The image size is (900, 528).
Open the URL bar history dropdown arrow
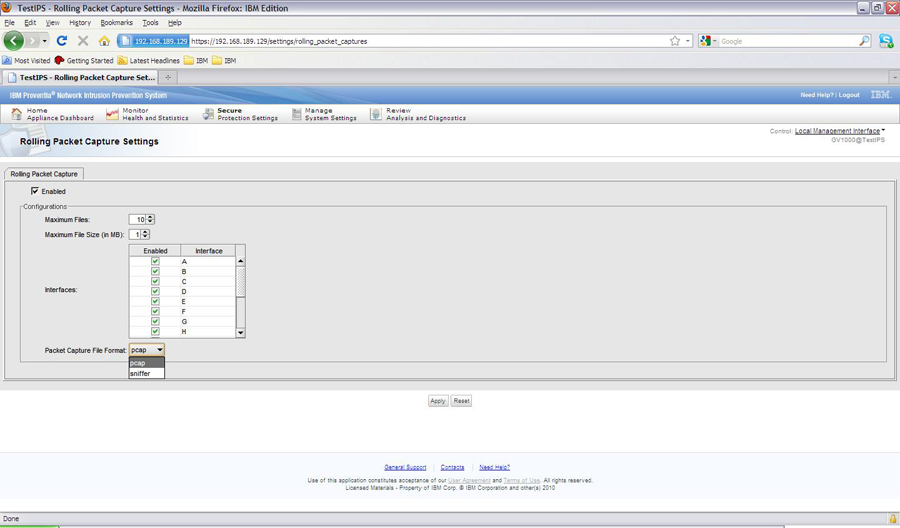point(688,41)
